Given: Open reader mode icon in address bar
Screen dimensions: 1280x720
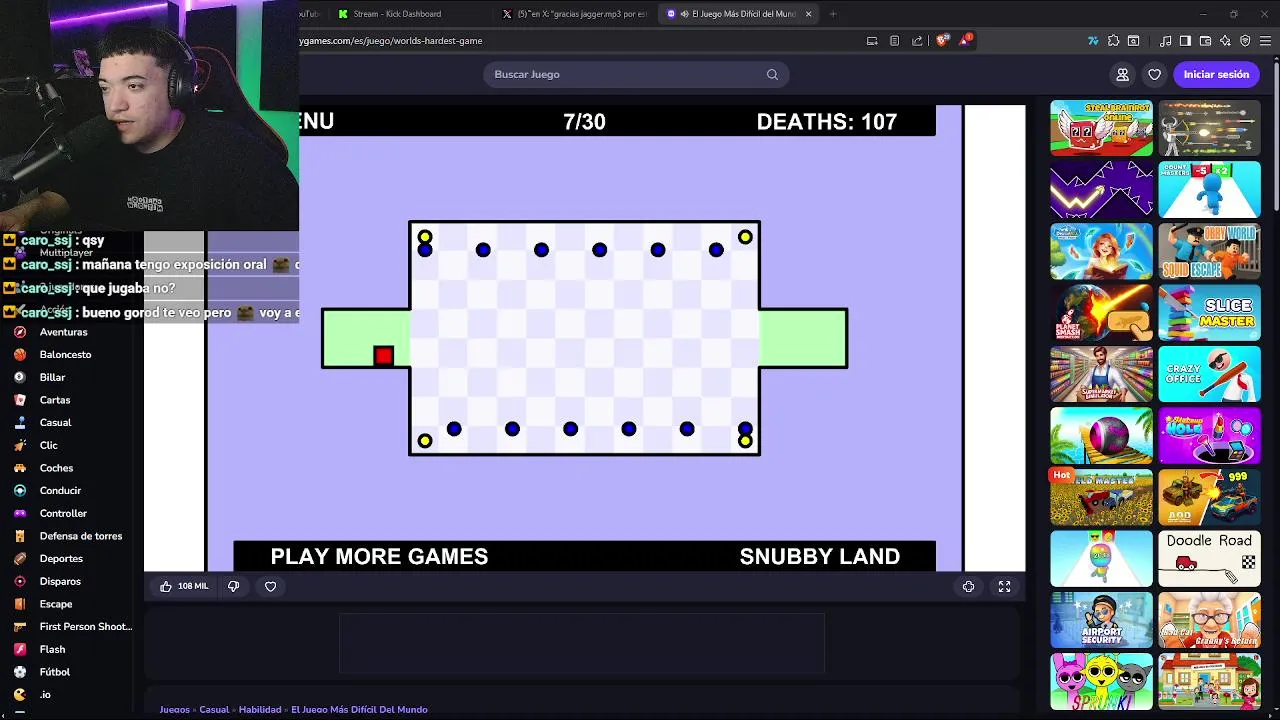Looking at the screenshot, I should (894, 41).
